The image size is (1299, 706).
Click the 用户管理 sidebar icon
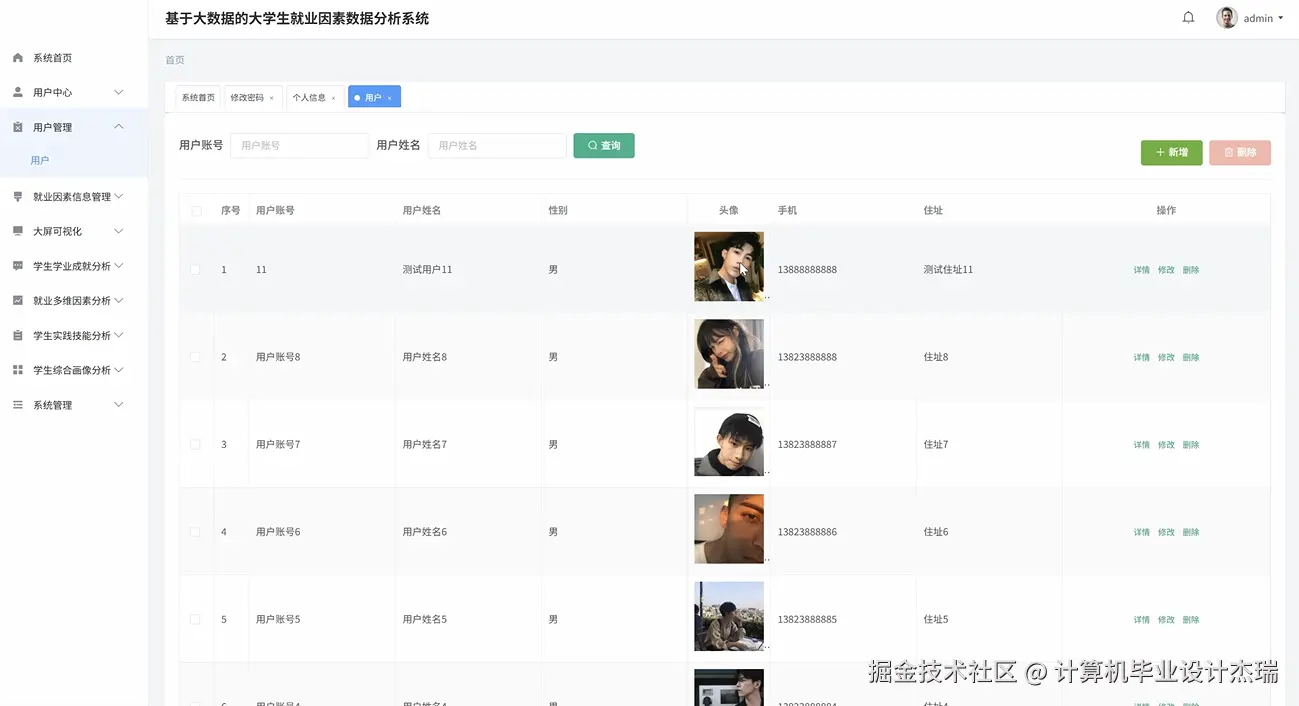pyautogui.click(x=16, y=126)
